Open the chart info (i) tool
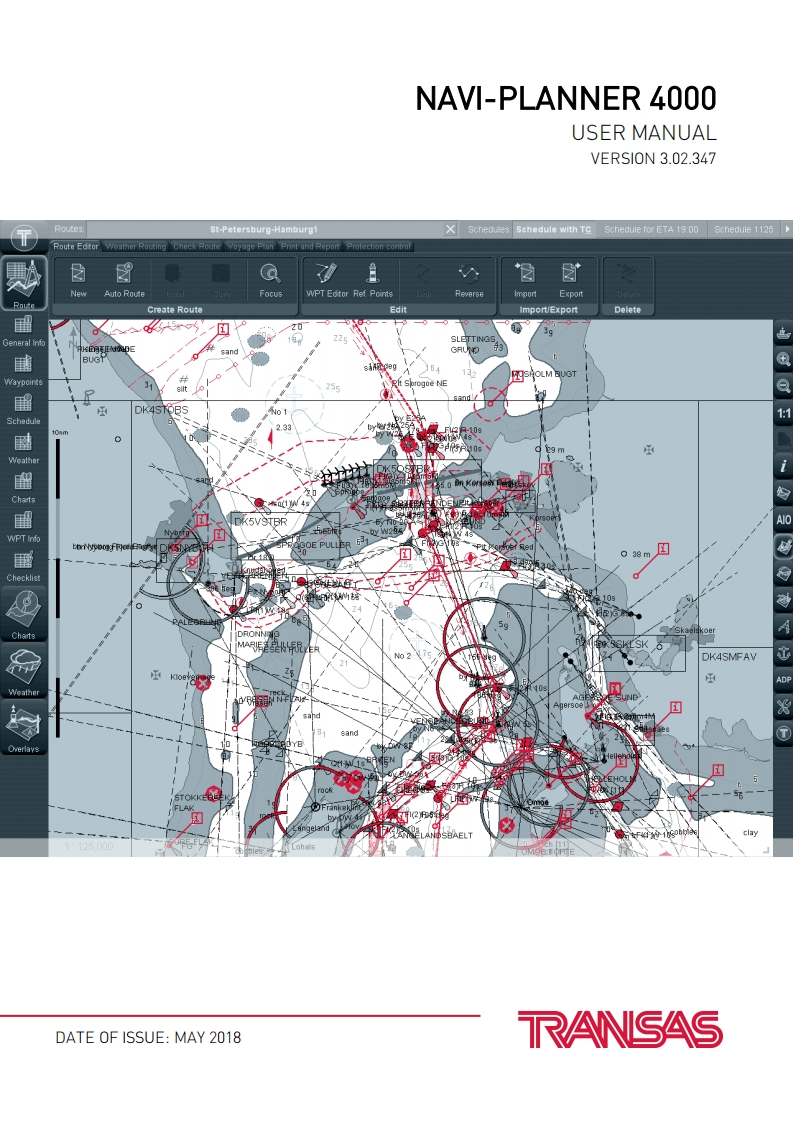 [784, 467]
